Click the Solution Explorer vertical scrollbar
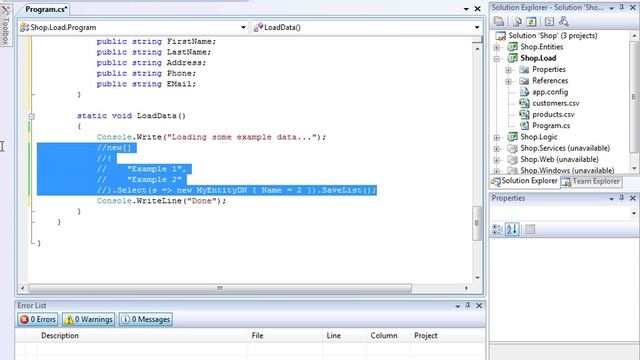 point(634,96)
